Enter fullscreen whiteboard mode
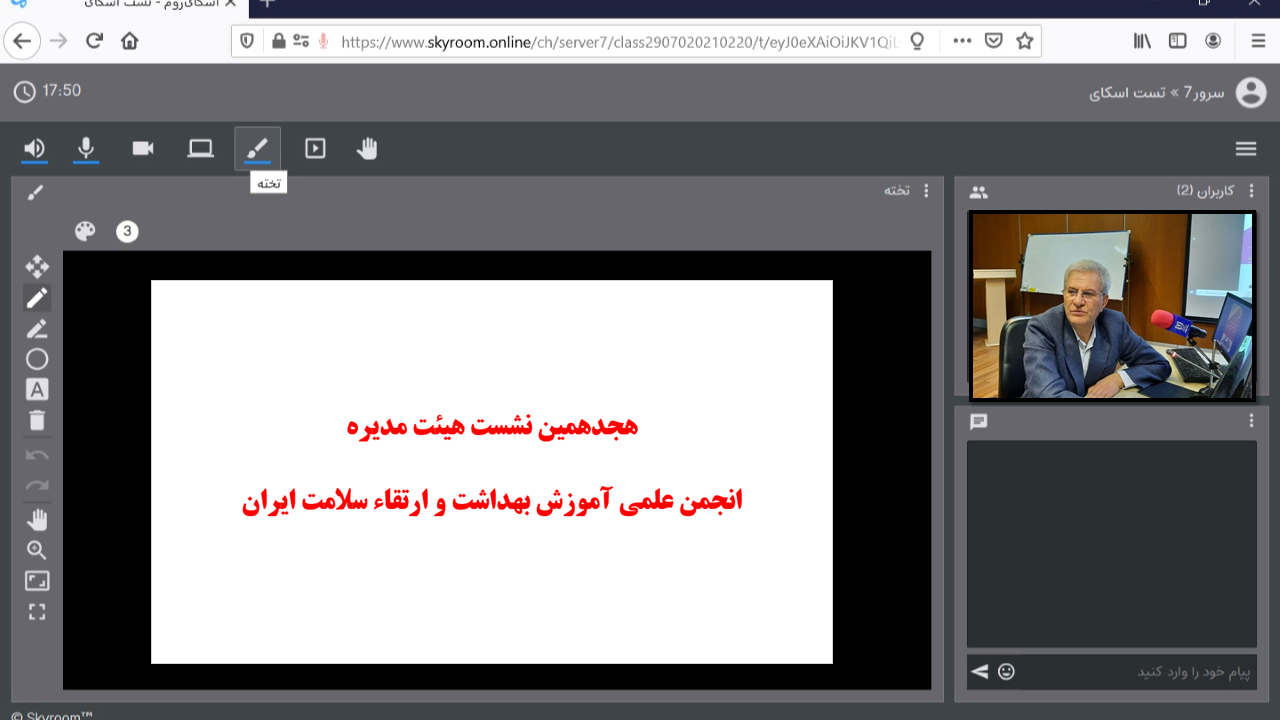1280x720 pixels. click(37, 612)
